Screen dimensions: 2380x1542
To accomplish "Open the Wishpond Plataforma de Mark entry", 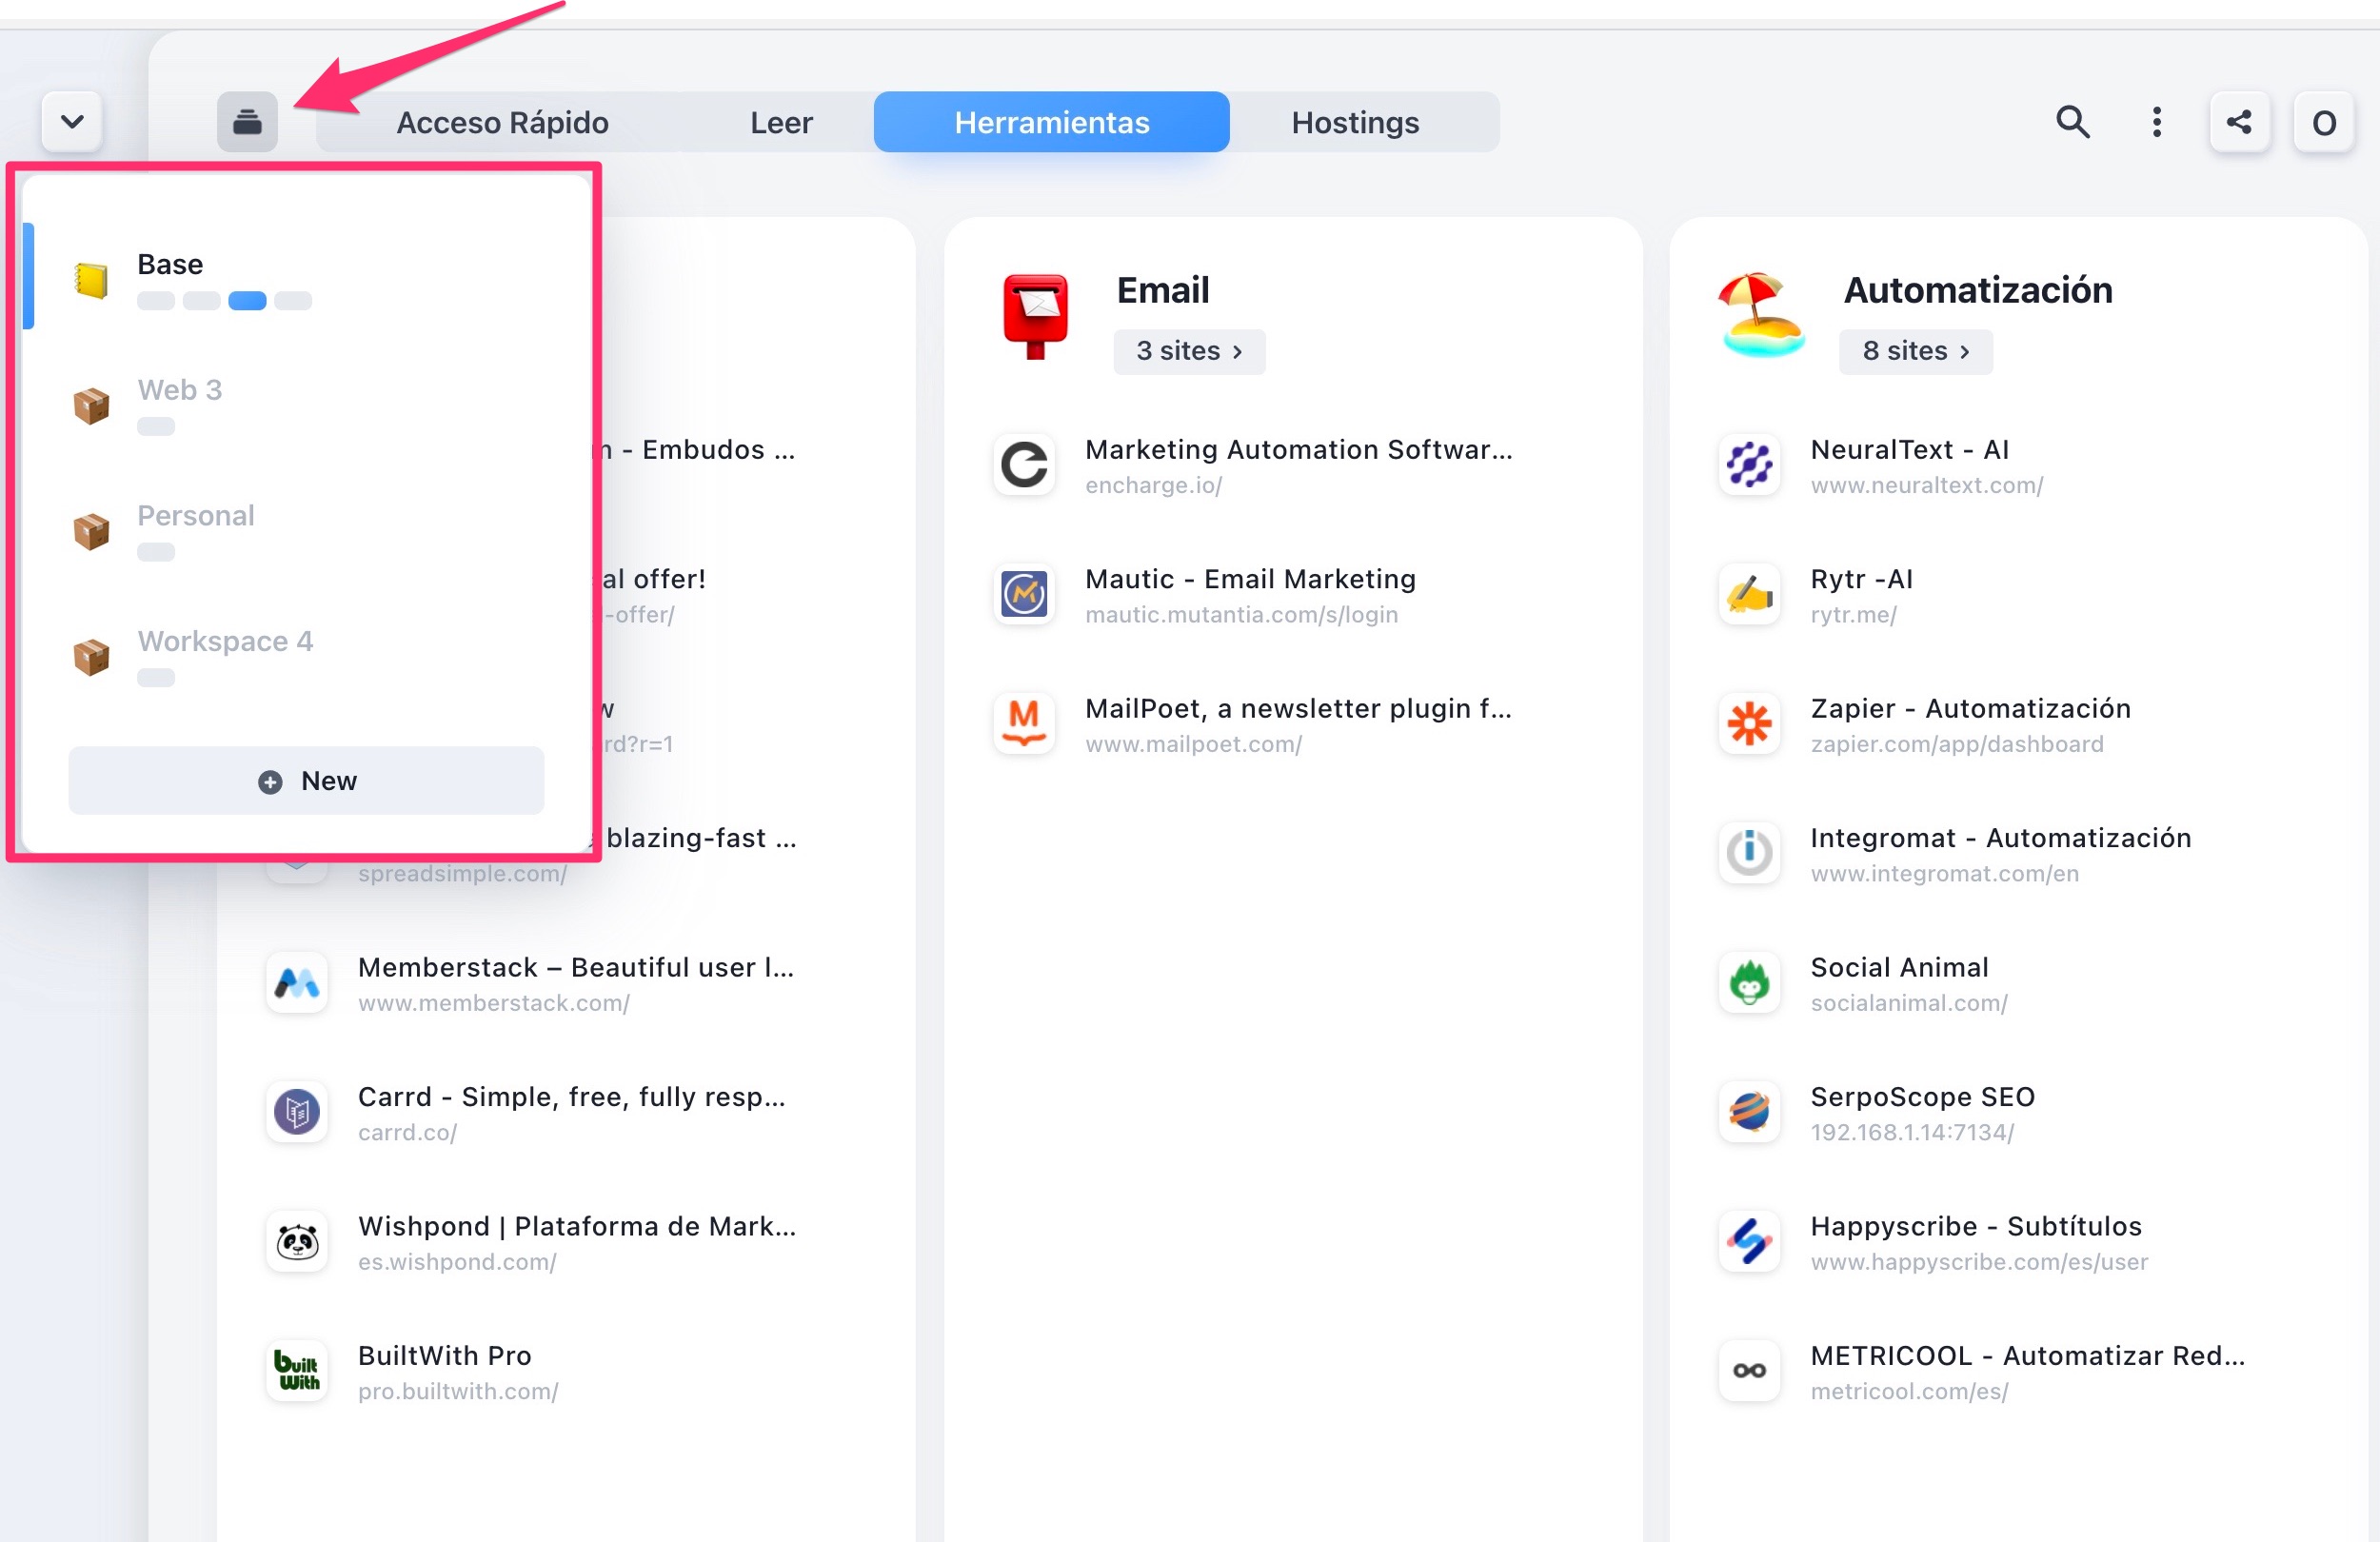I will pos(577,1226).
